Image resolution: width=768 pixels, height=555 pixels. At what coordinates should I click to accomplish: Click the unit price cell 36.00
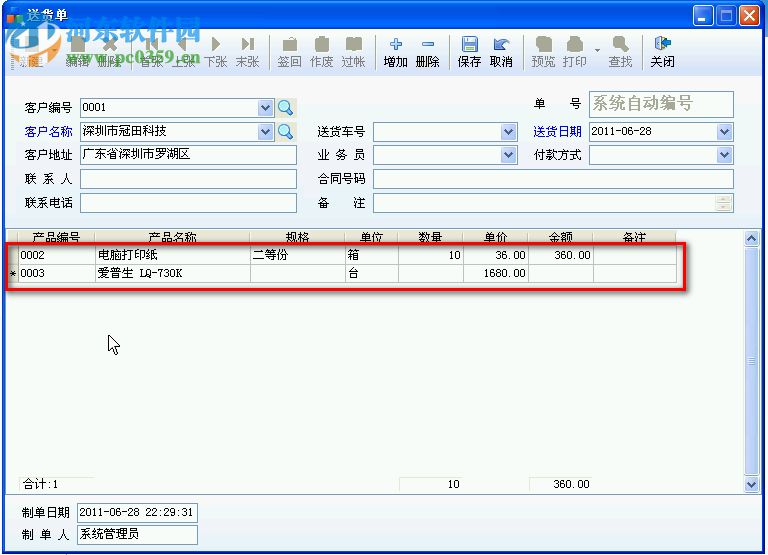pos(496,255)
